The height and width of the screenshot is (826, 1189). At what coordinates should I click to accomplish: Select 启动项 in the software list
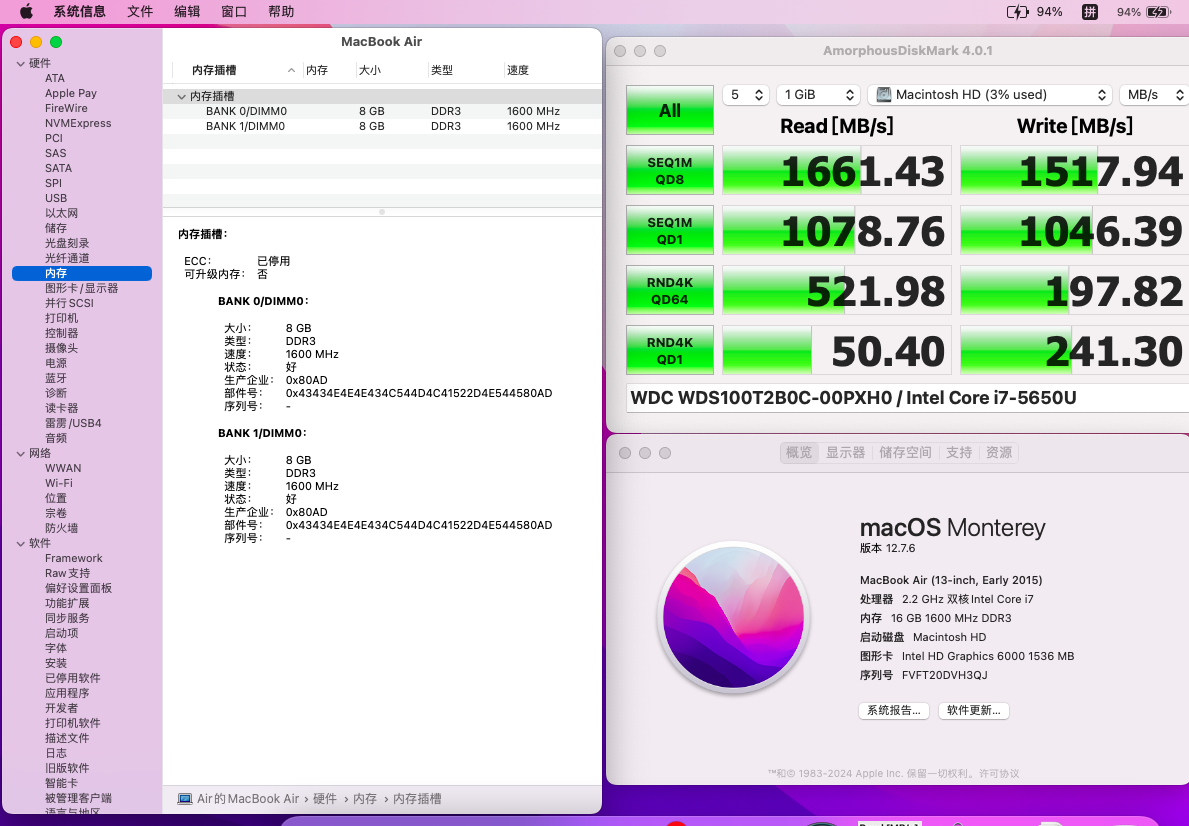(x=61, y=633)
